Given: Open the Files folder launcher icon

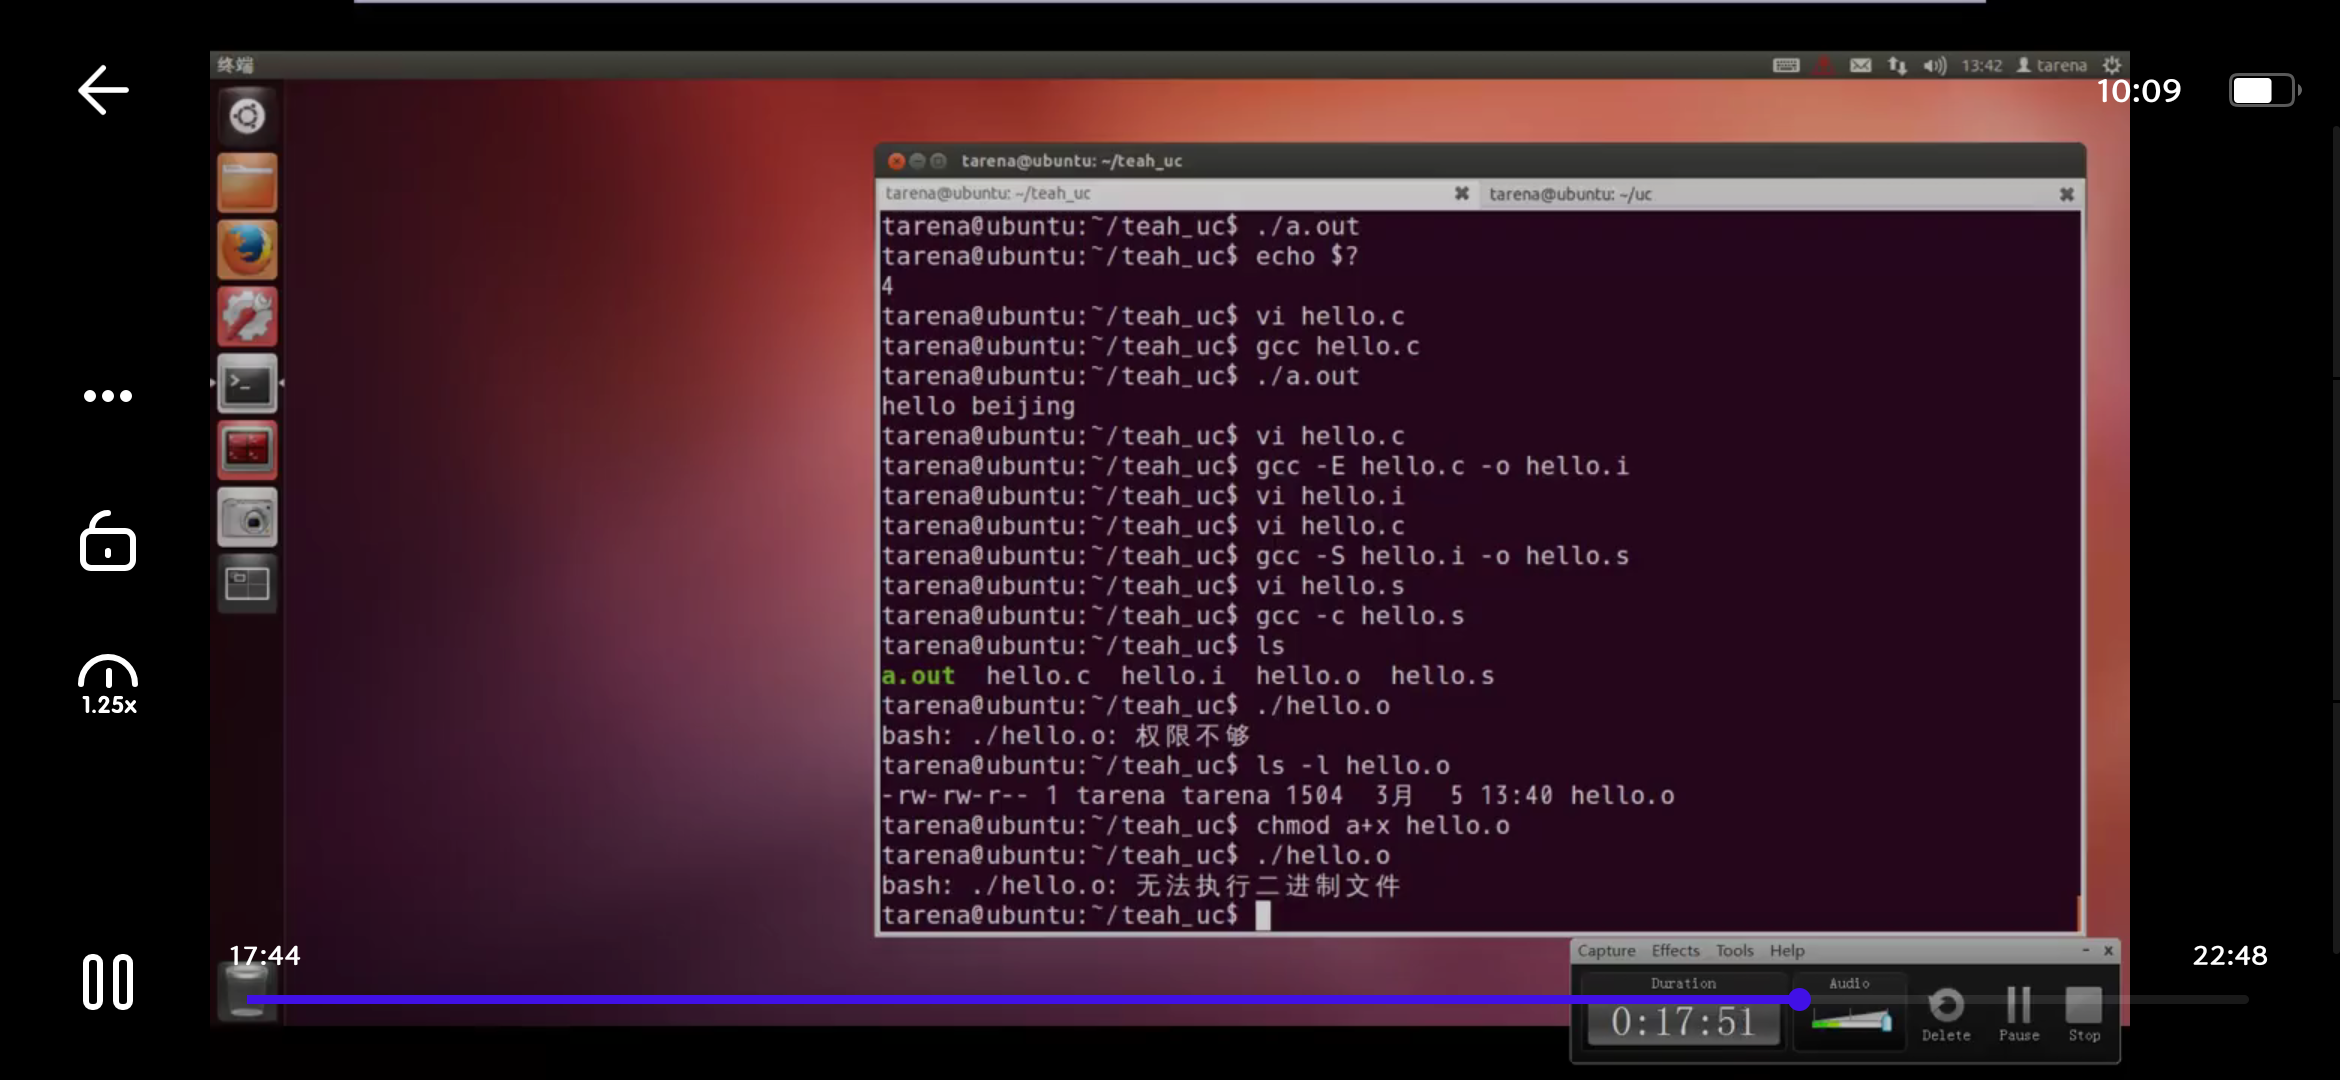Looking at the screenshot, I should pos(247,183).
